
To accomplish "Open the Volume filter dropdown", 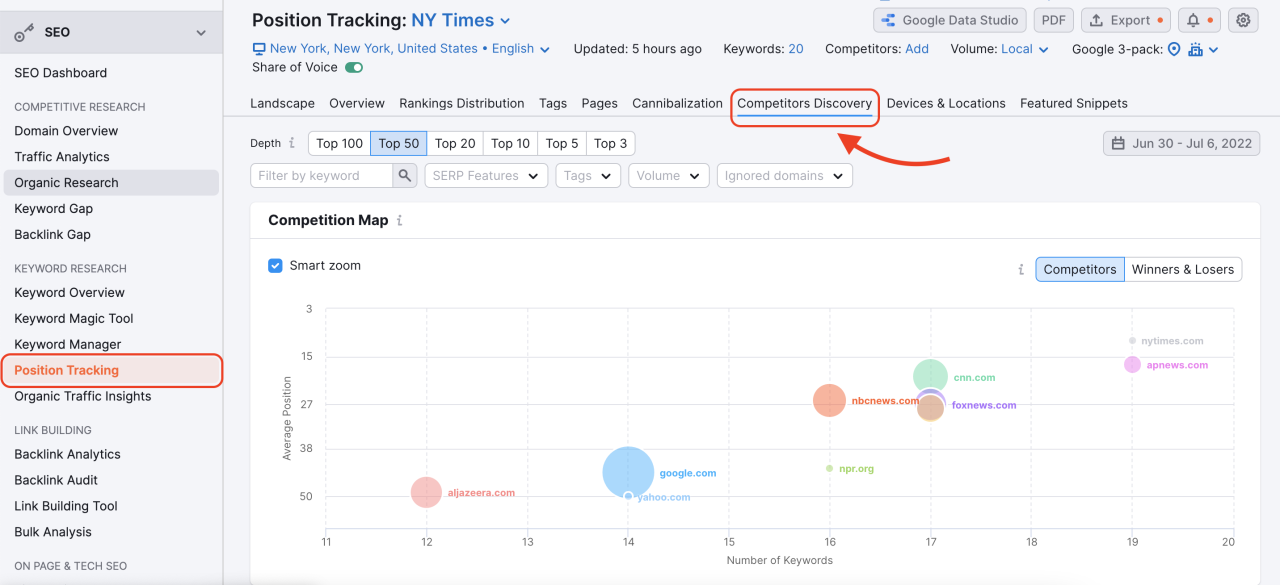I will 669,176.
